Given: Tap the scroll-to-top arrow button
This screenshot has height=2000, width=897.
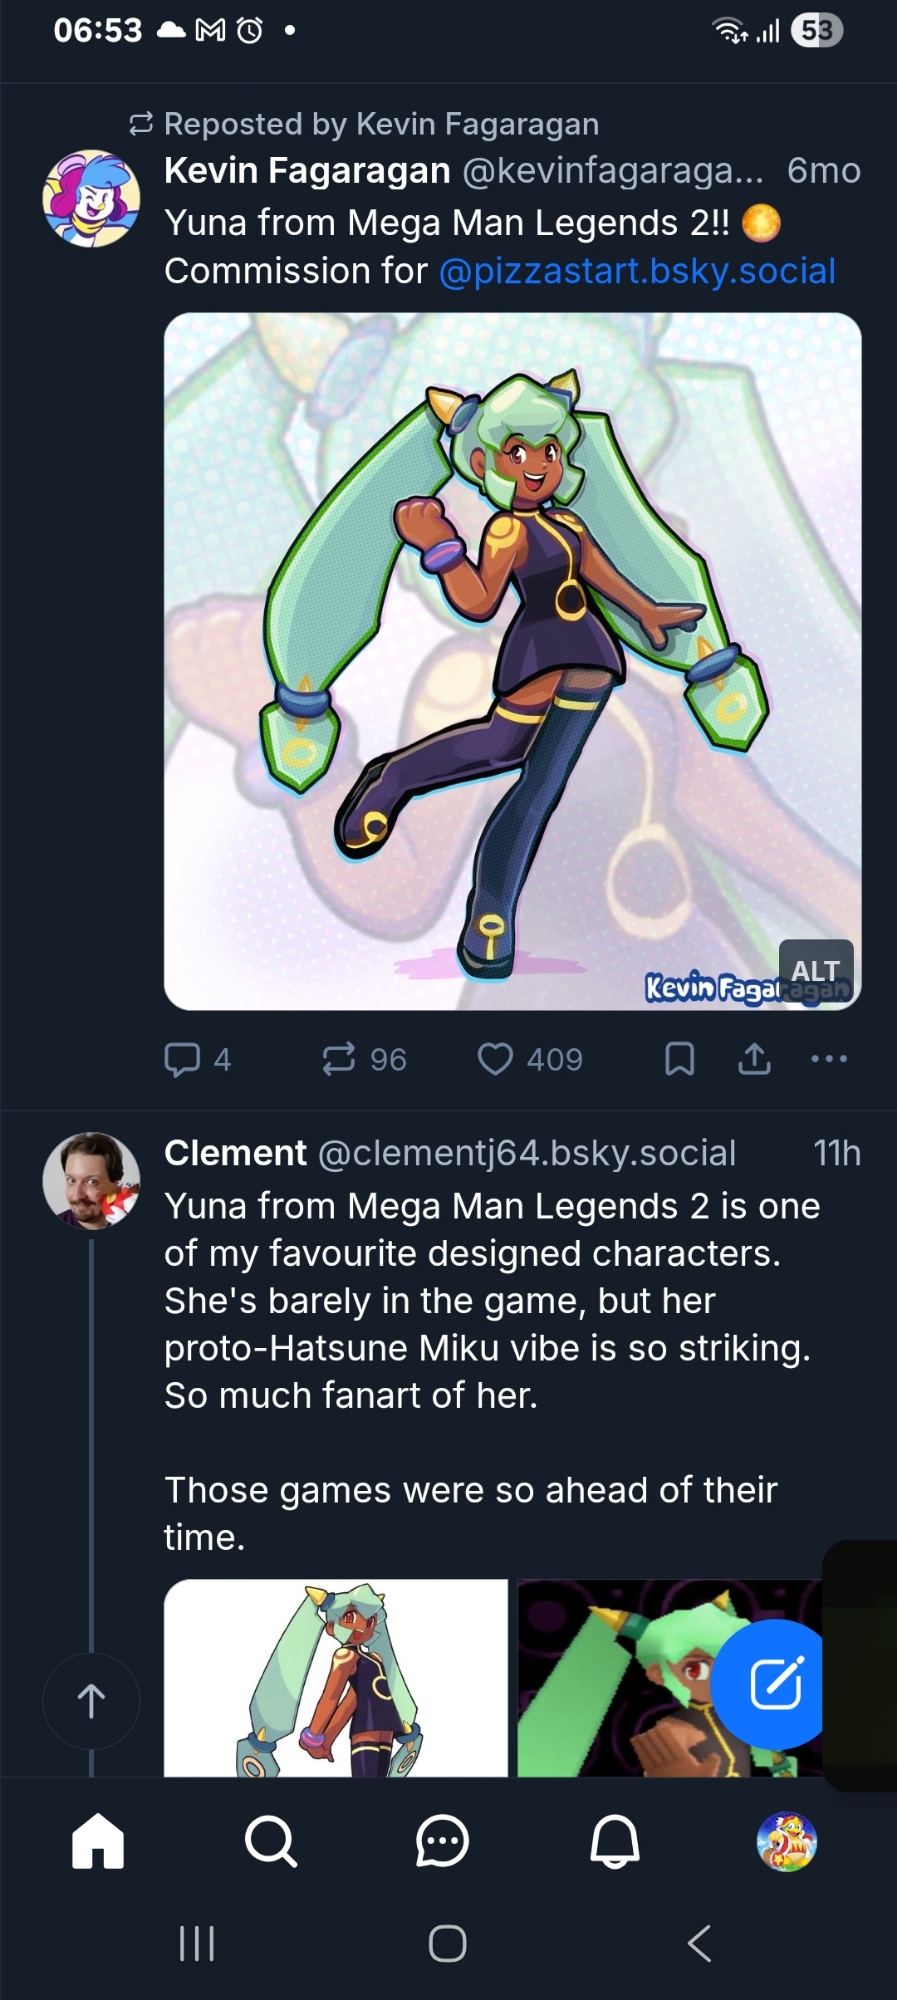Looking at the screenshot, I should point(91,1700).
